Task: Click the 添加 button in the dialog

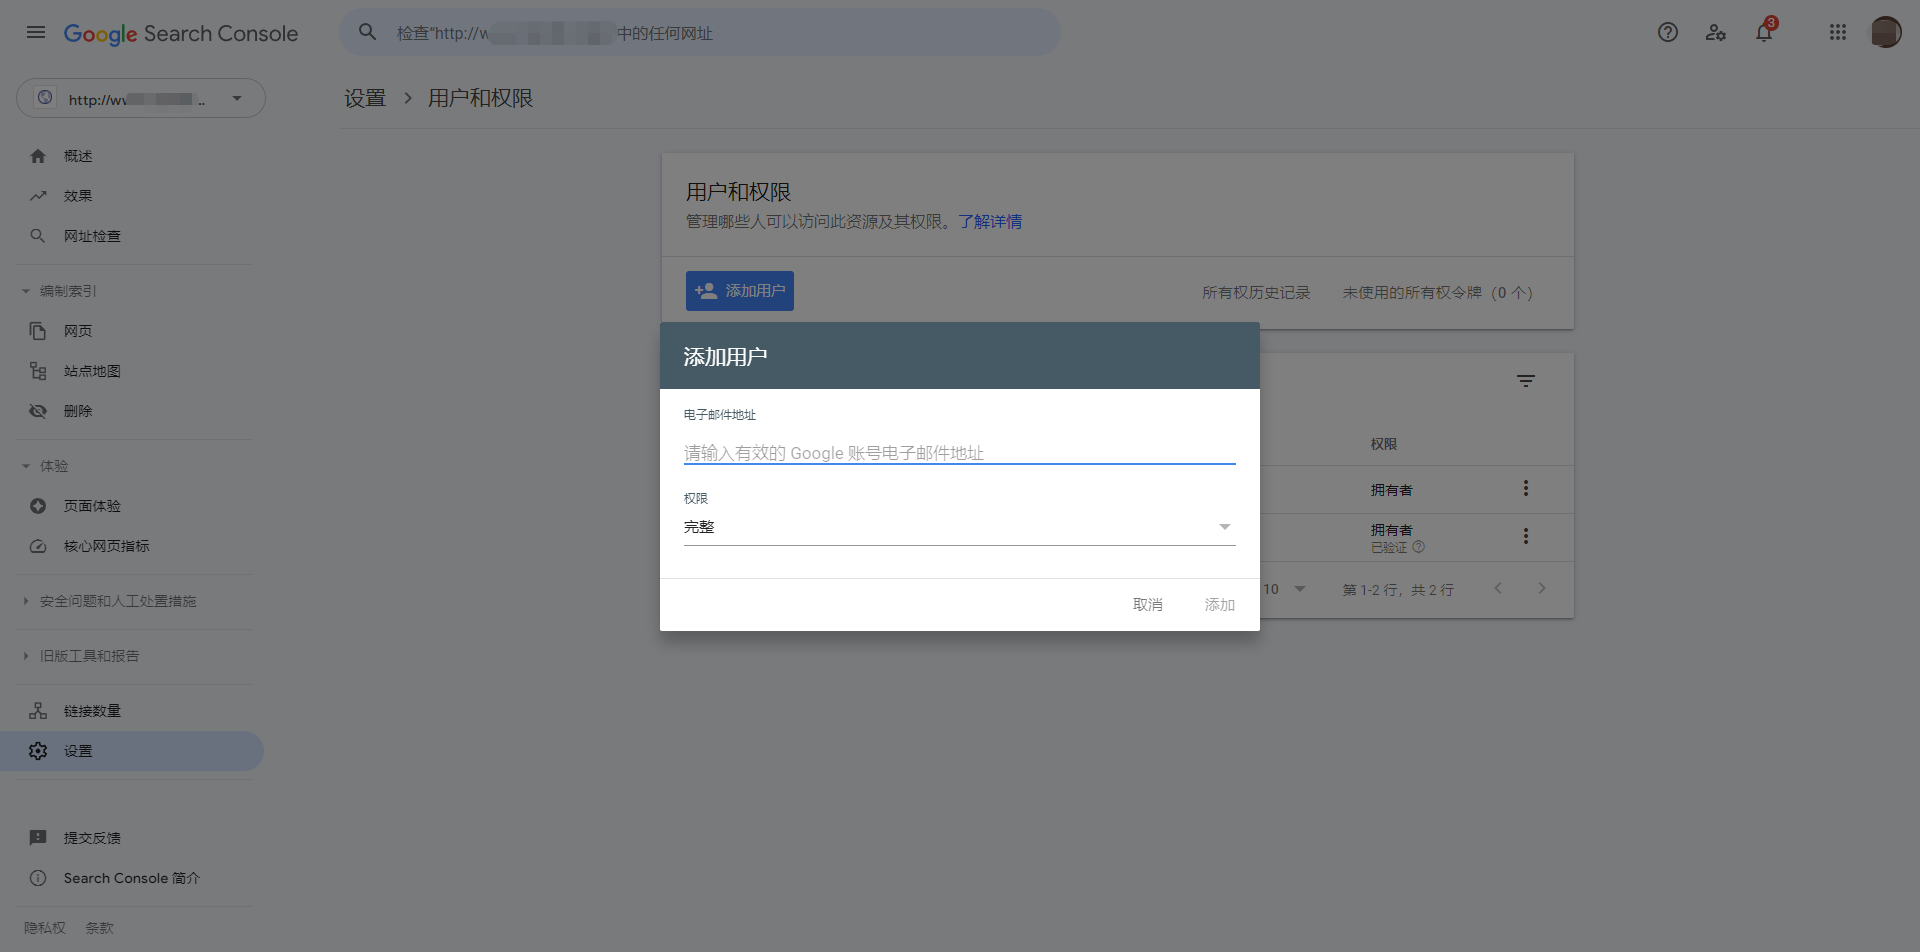Action: (x=1219, y=605)
